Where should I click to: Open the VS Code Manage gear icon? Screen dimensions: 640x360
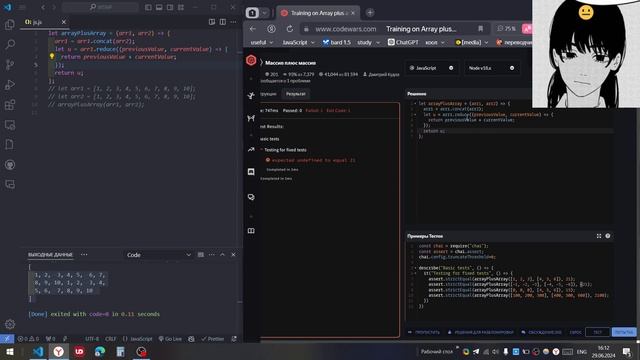tap(10, 324)
